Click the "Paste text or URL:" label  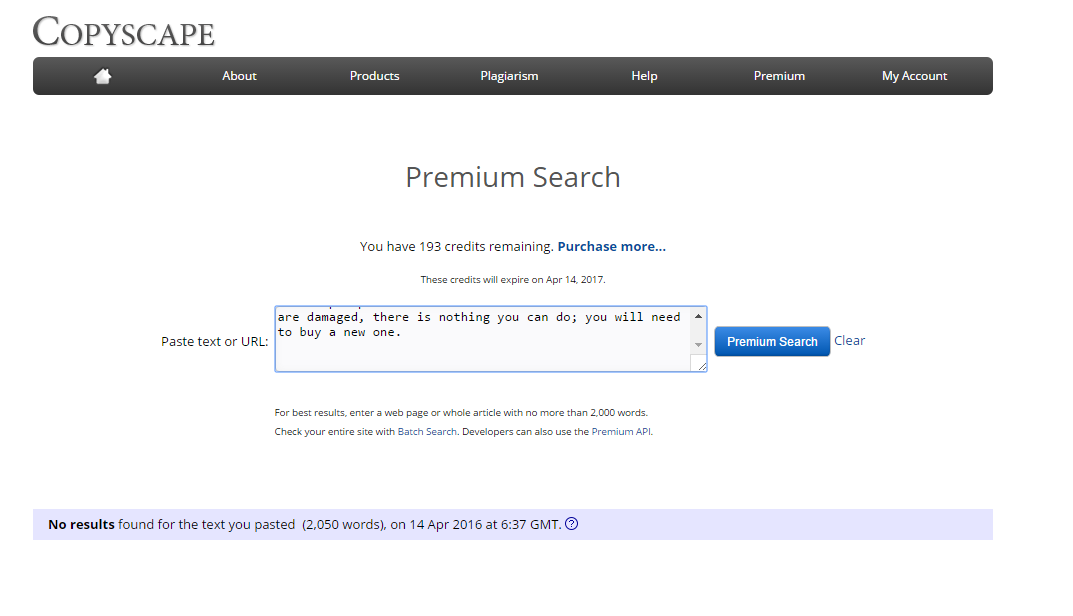[214, 342]
